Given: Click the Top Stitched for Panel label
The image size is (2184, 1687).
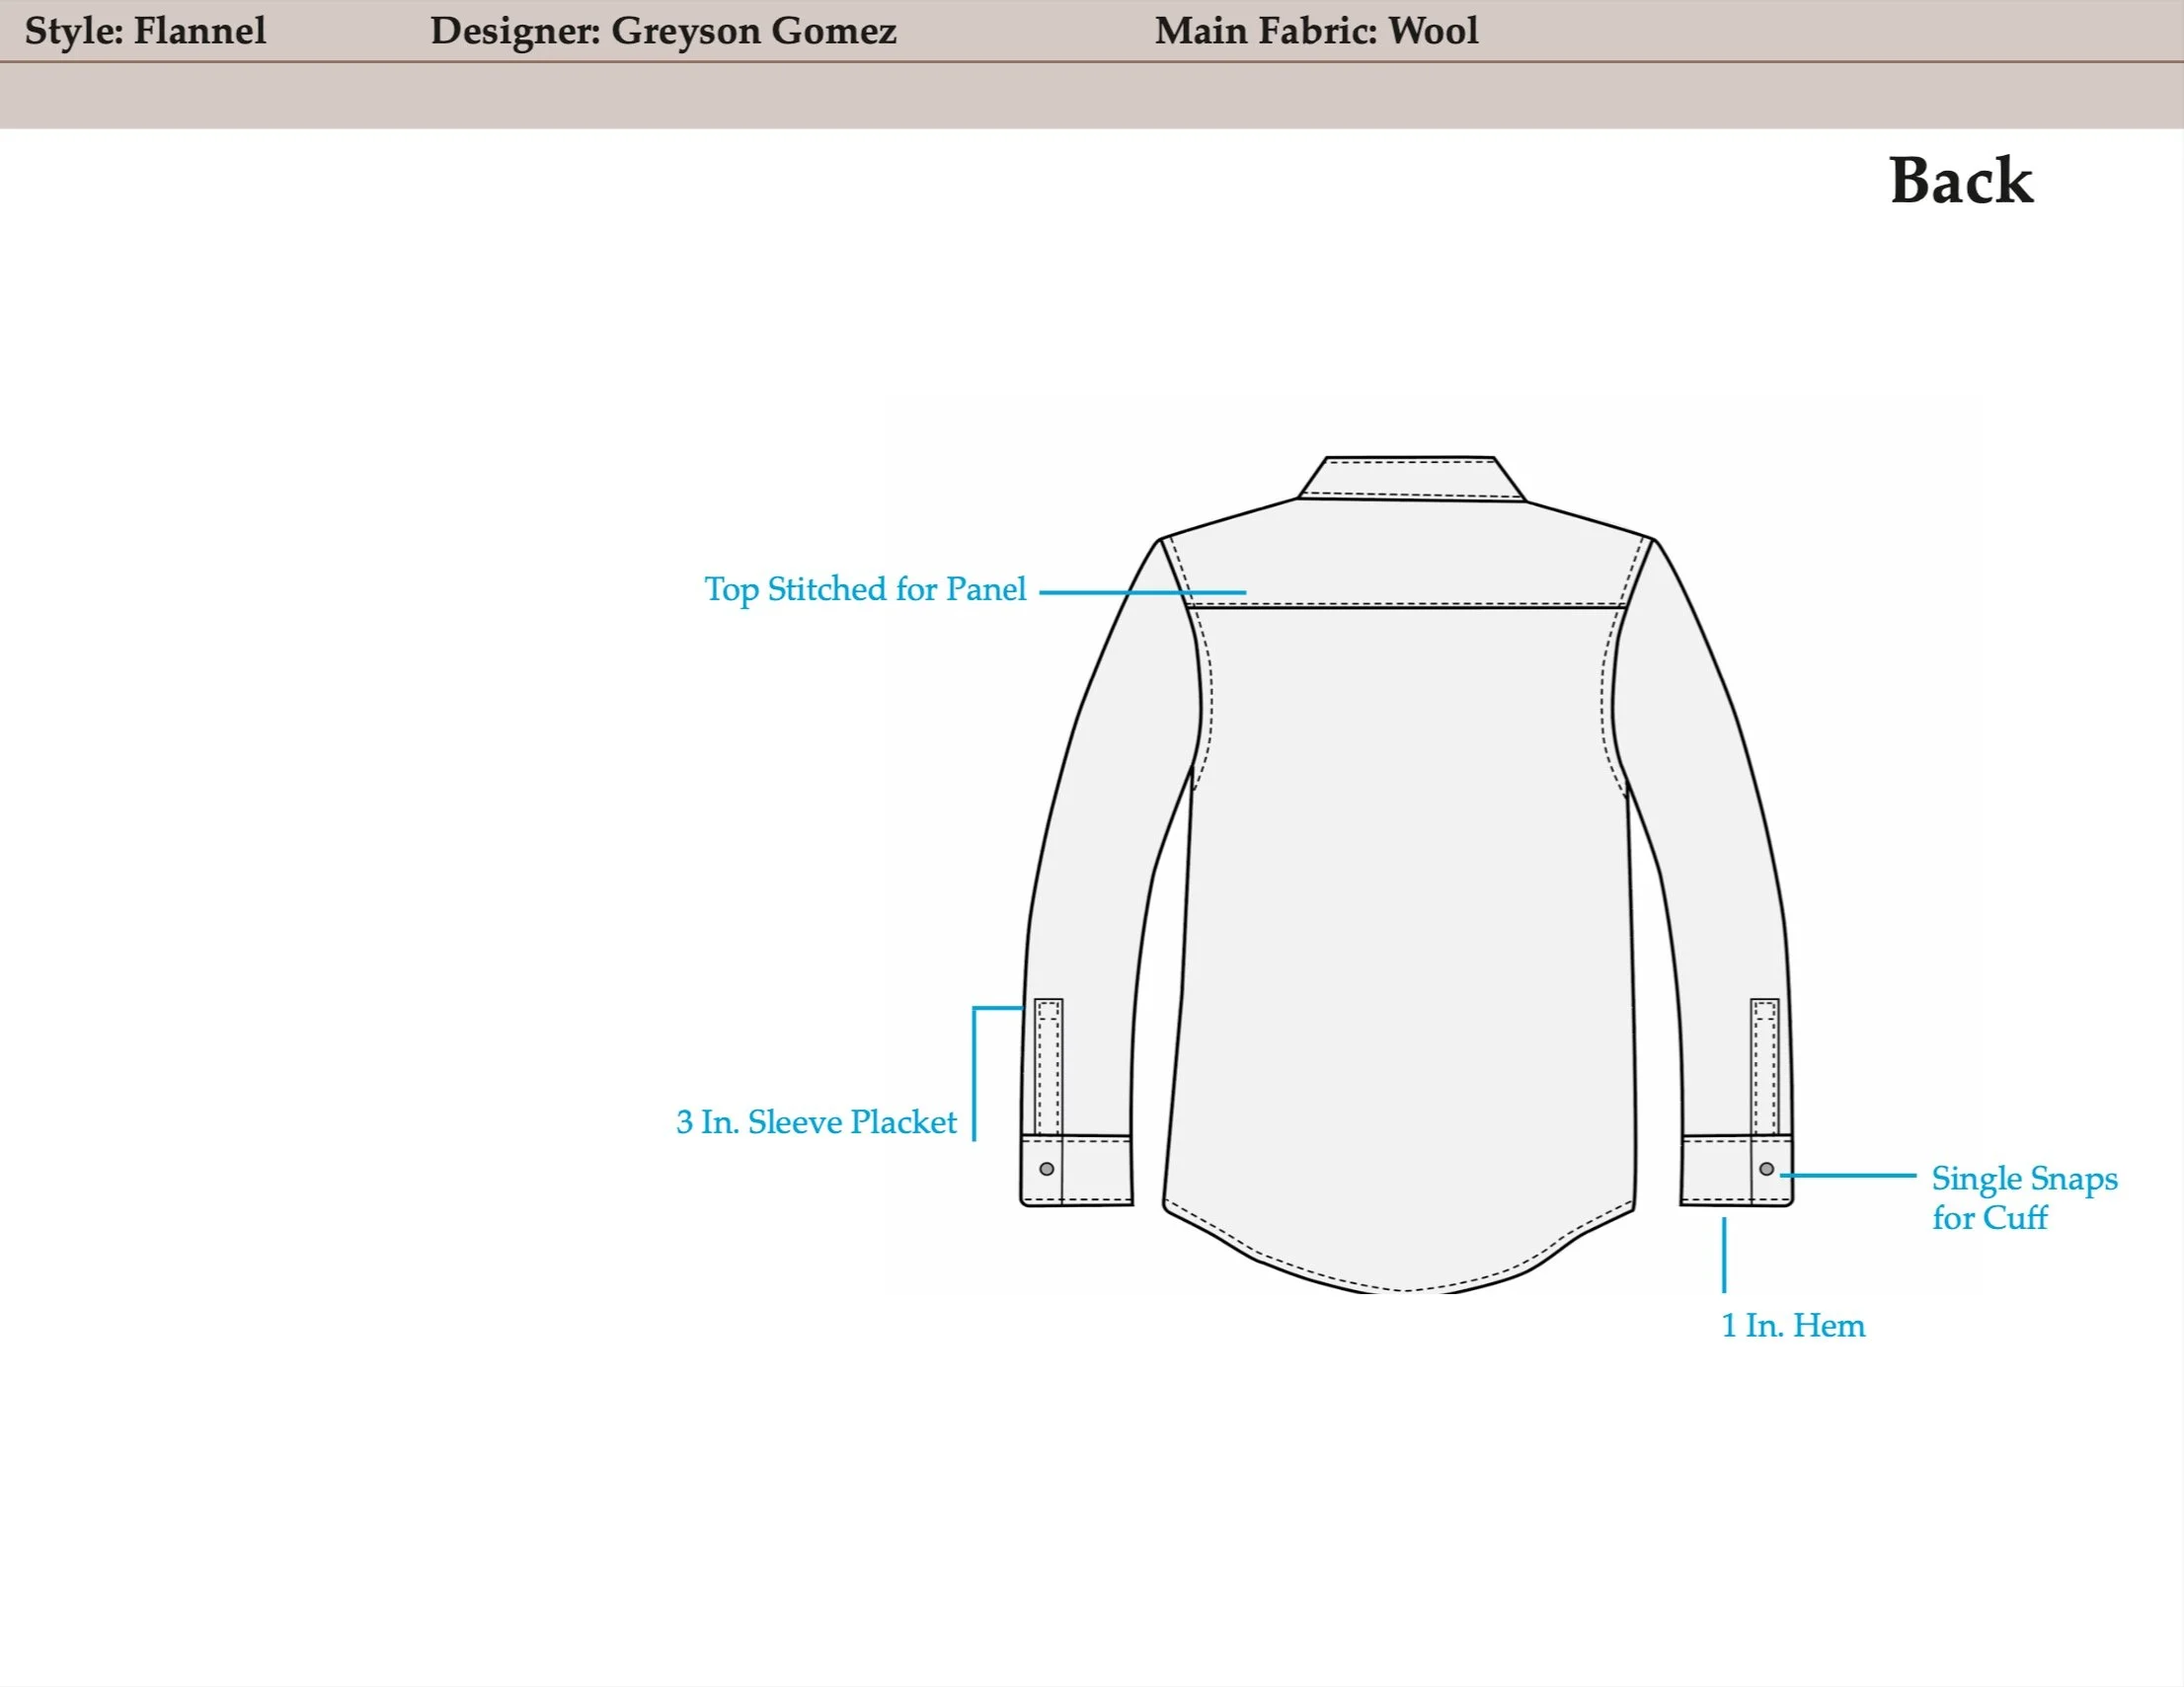Looking at the screenshot, I should (865, 589).
